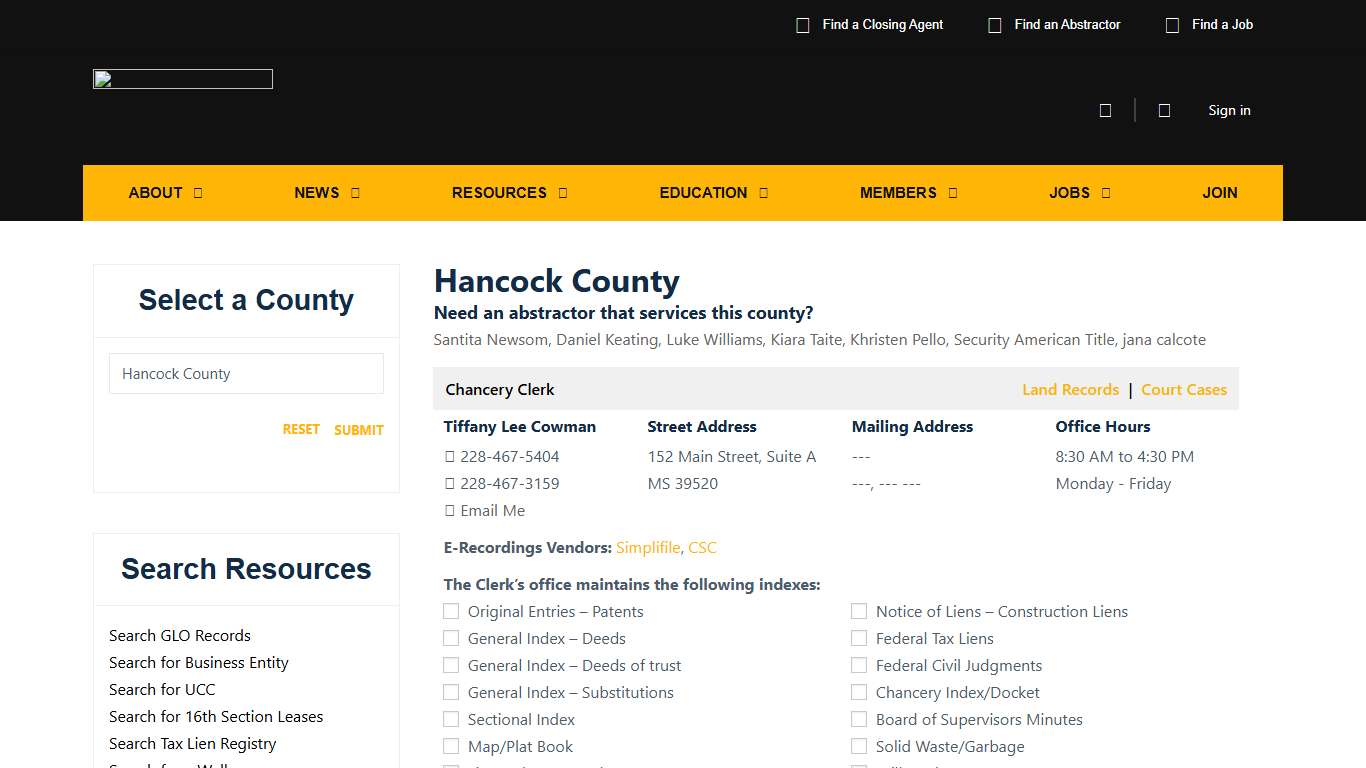The height and width of the screenshot is (768, 1366).
Task: Click the Search Tax Lien Registry link
Action: pos(192,743)
